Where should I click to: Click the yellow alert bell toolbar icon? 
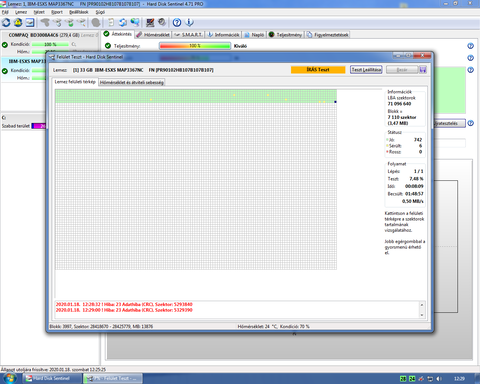[x=18, y=23]
